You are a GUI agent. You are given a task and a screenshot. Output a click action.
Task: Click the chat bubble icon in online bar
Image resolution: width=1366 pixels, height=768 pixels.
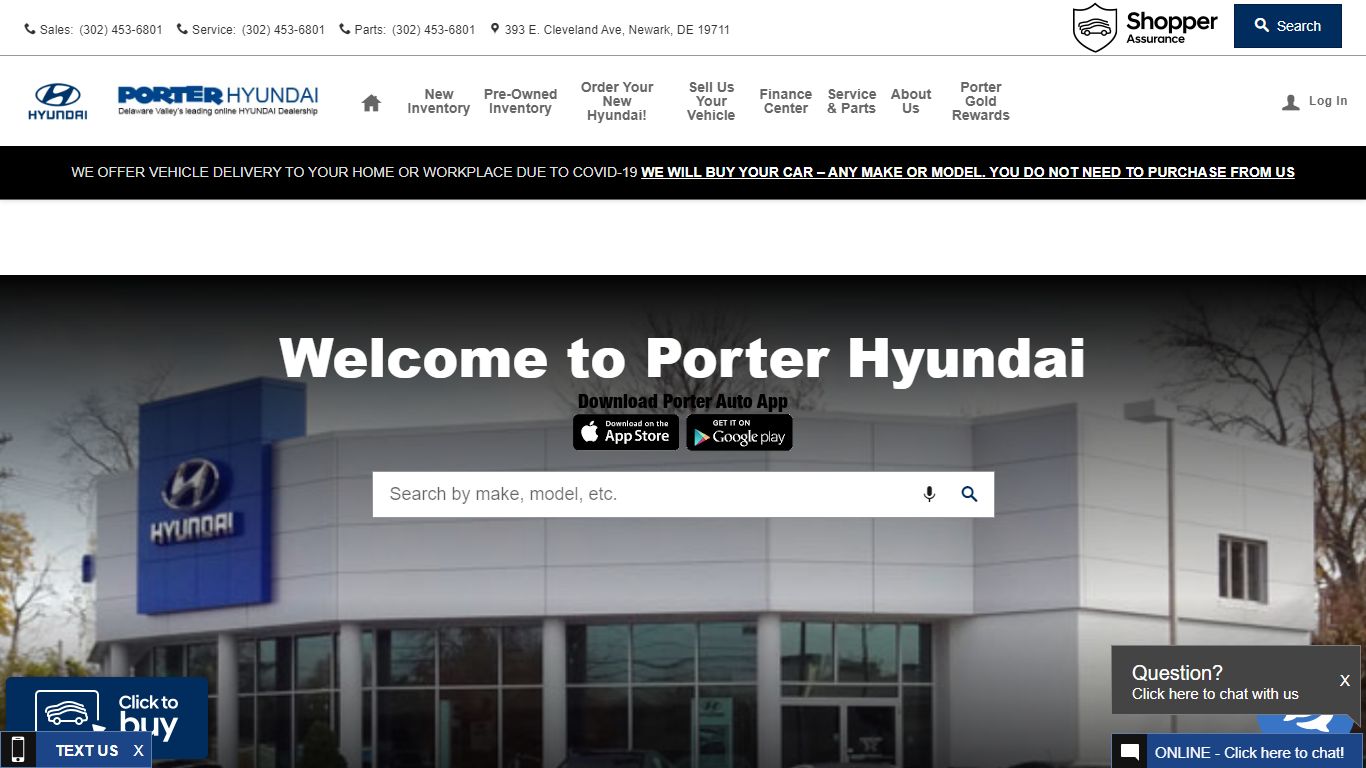[x=1130, y=752]
